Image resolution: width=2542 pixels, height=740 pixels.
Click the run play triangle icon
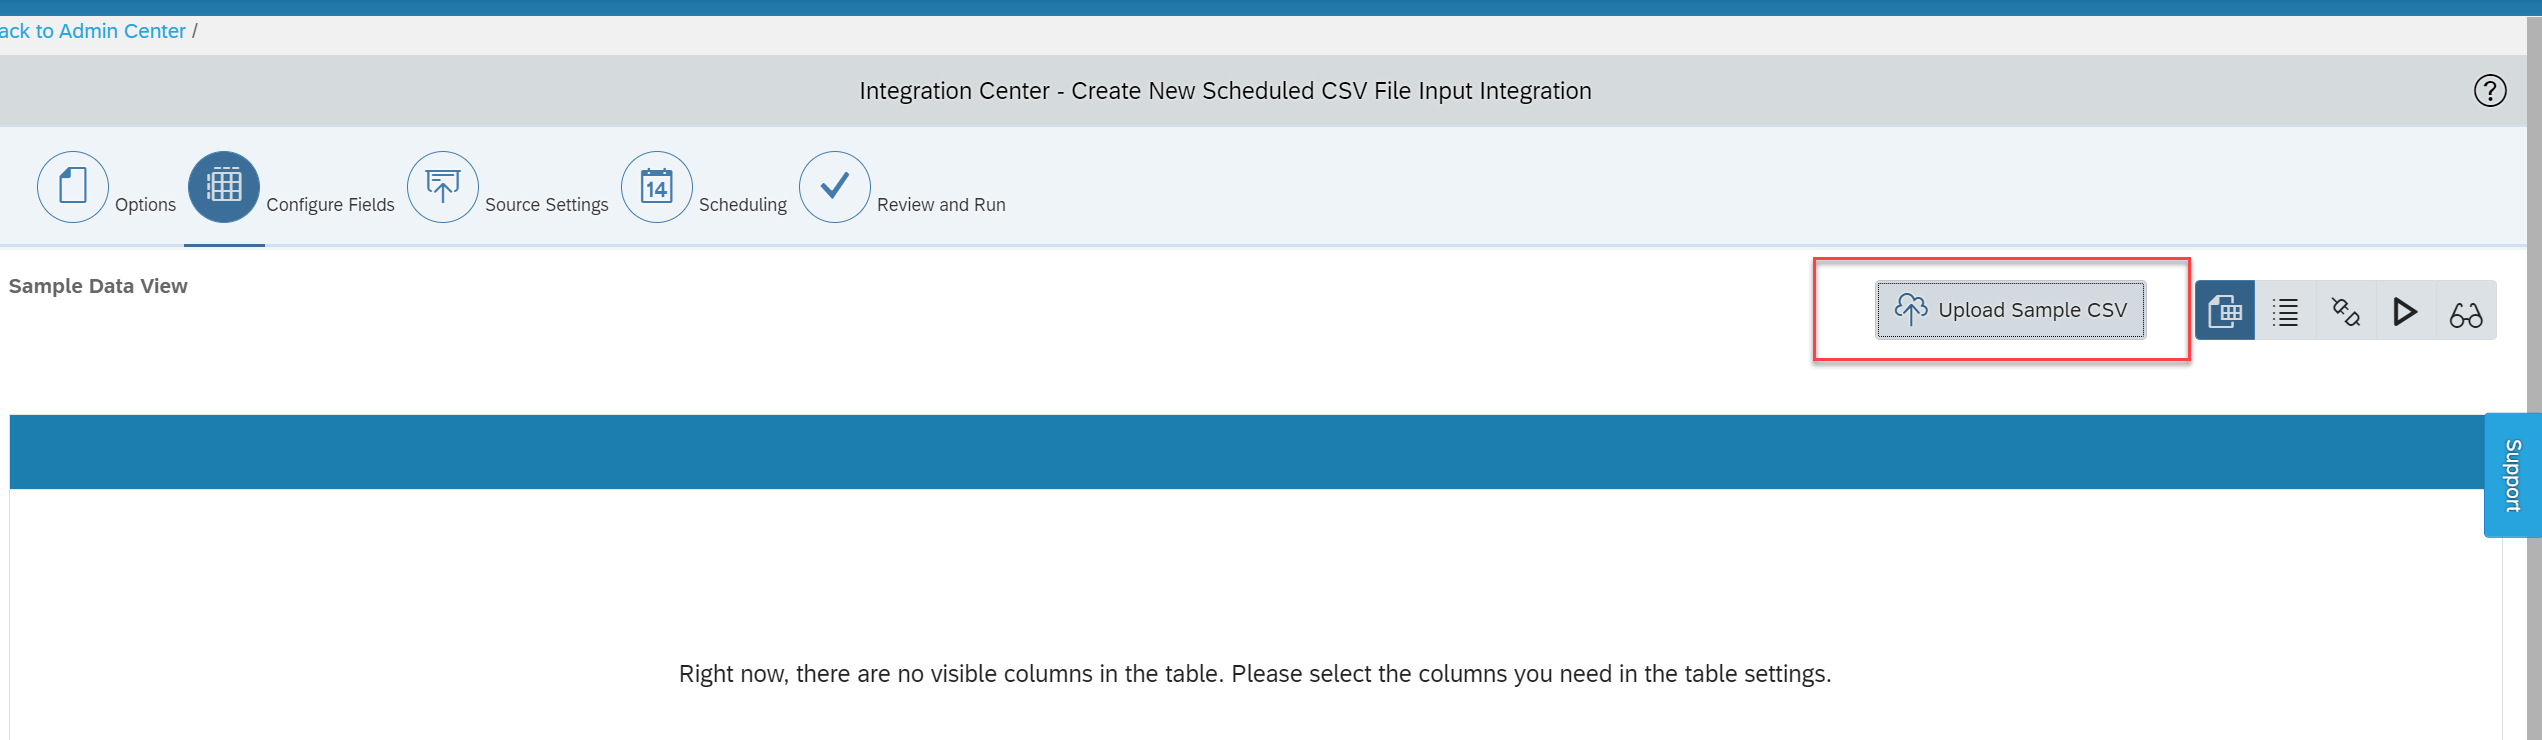tap(2406, 311)
